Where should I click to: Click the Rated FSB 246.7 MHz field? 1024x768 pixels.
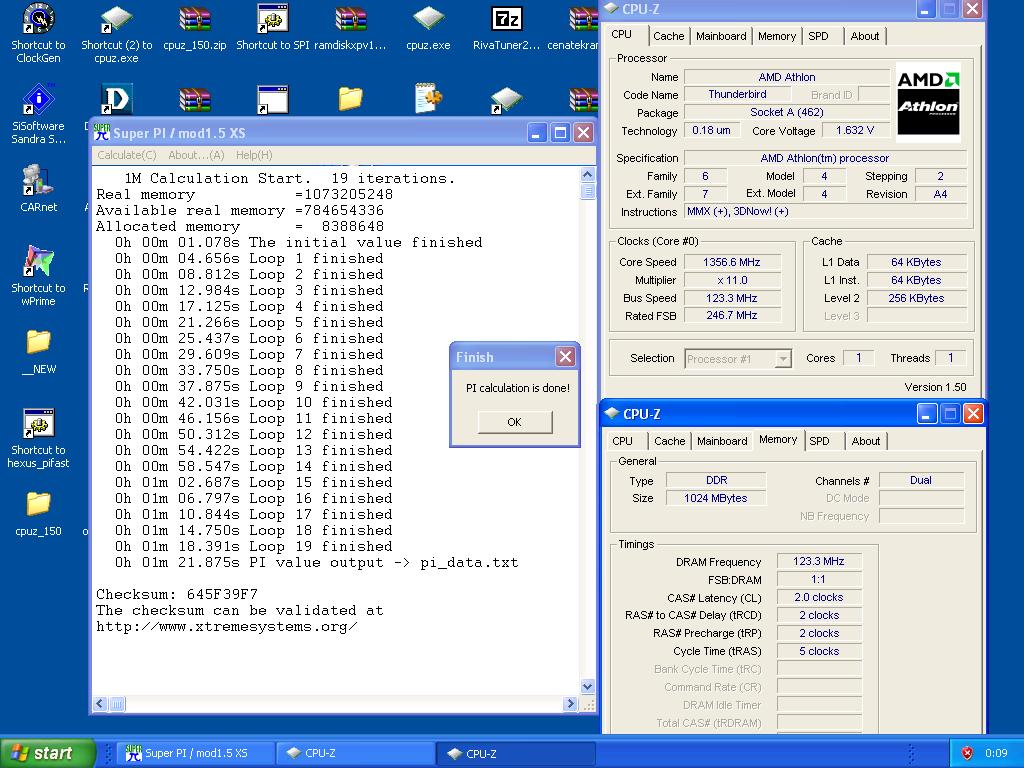[731, 315]
